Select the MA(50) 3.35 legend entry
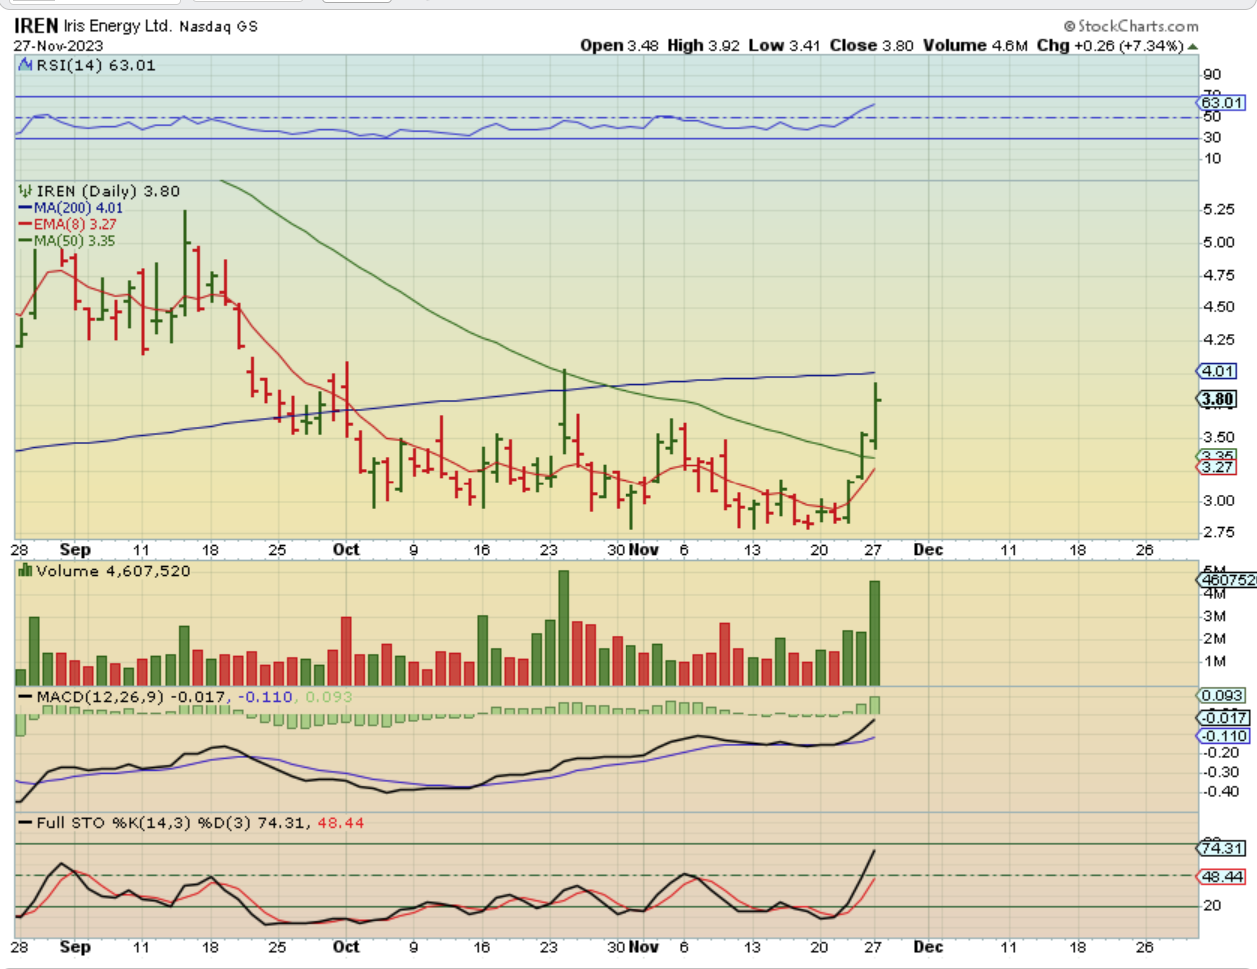The width and height of the screenshot is (1257, 969). click(67, 240)
